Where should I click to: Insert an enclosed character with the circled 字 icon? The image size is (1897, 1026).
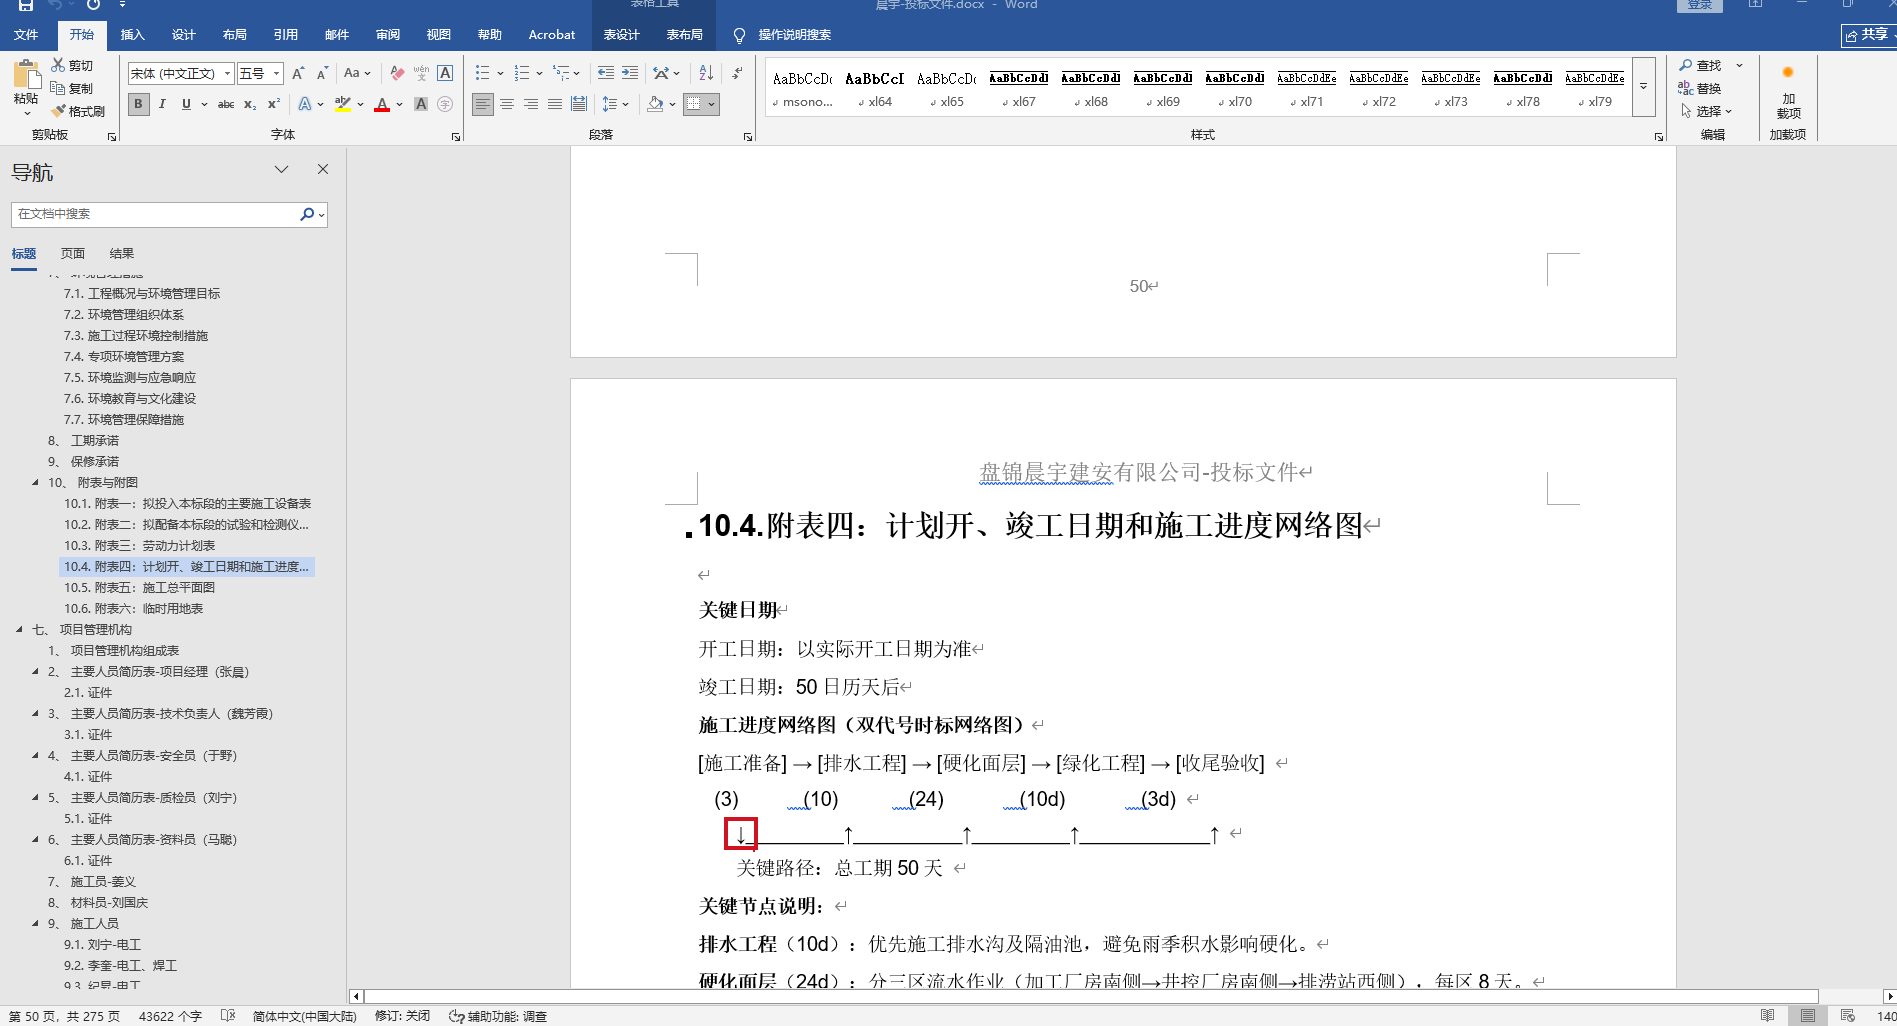(x=445, y=104)
